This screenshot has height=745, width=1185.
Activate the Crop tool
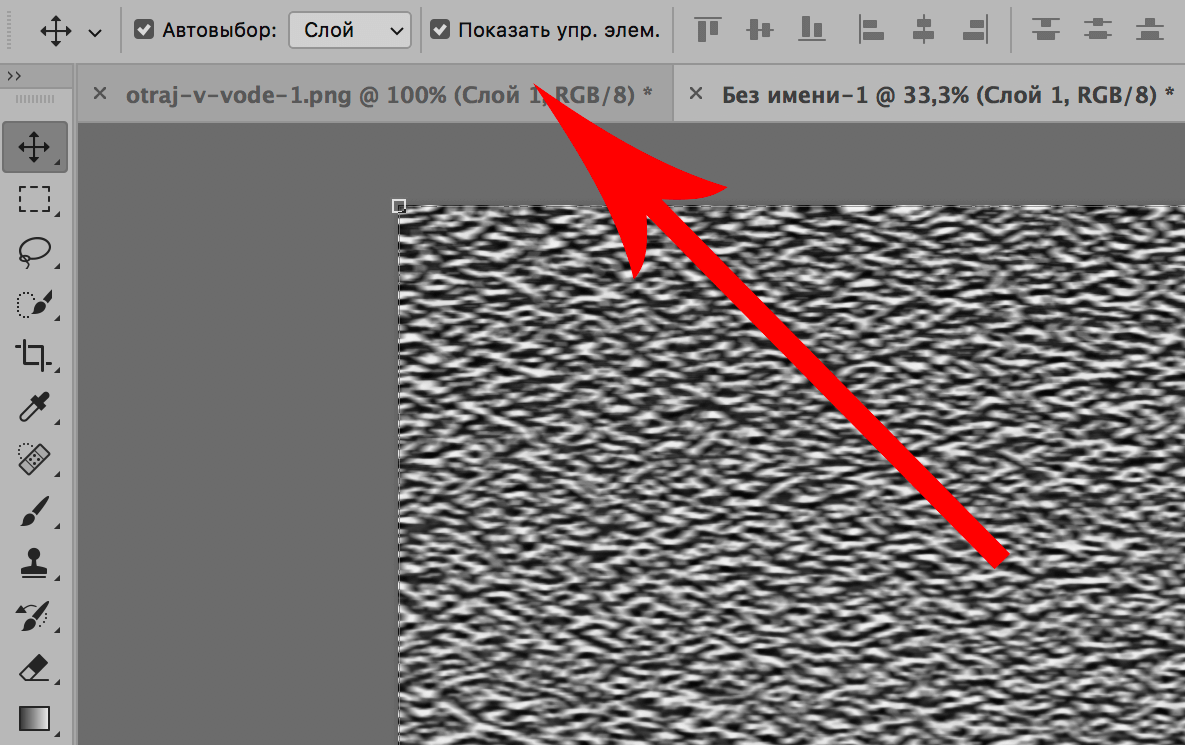click(x=35, y=355)
